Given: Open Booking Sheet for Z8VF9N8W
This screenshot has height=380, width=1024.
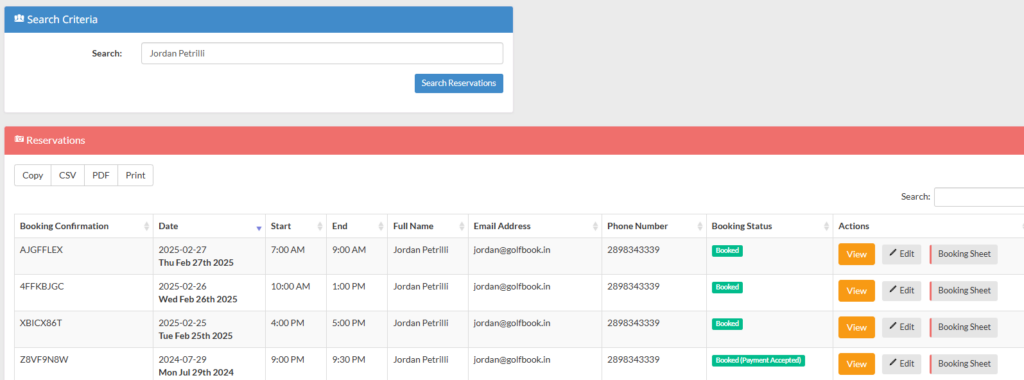Looking at the screenshot, I should (x=964, y=364).
